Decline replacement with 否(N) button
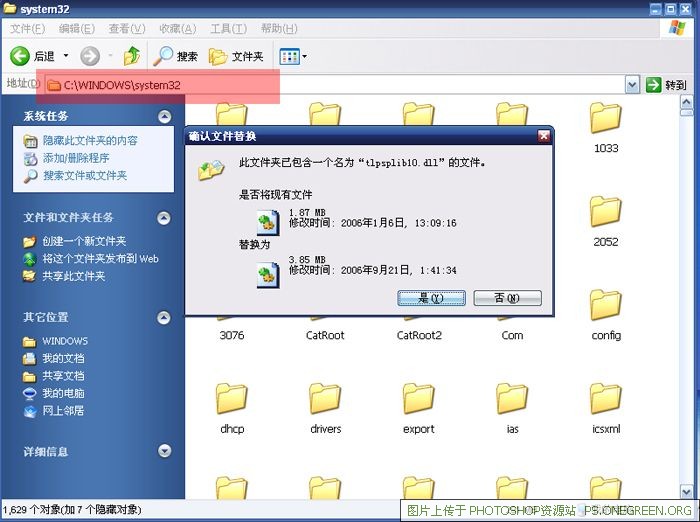 pos(508,298)
